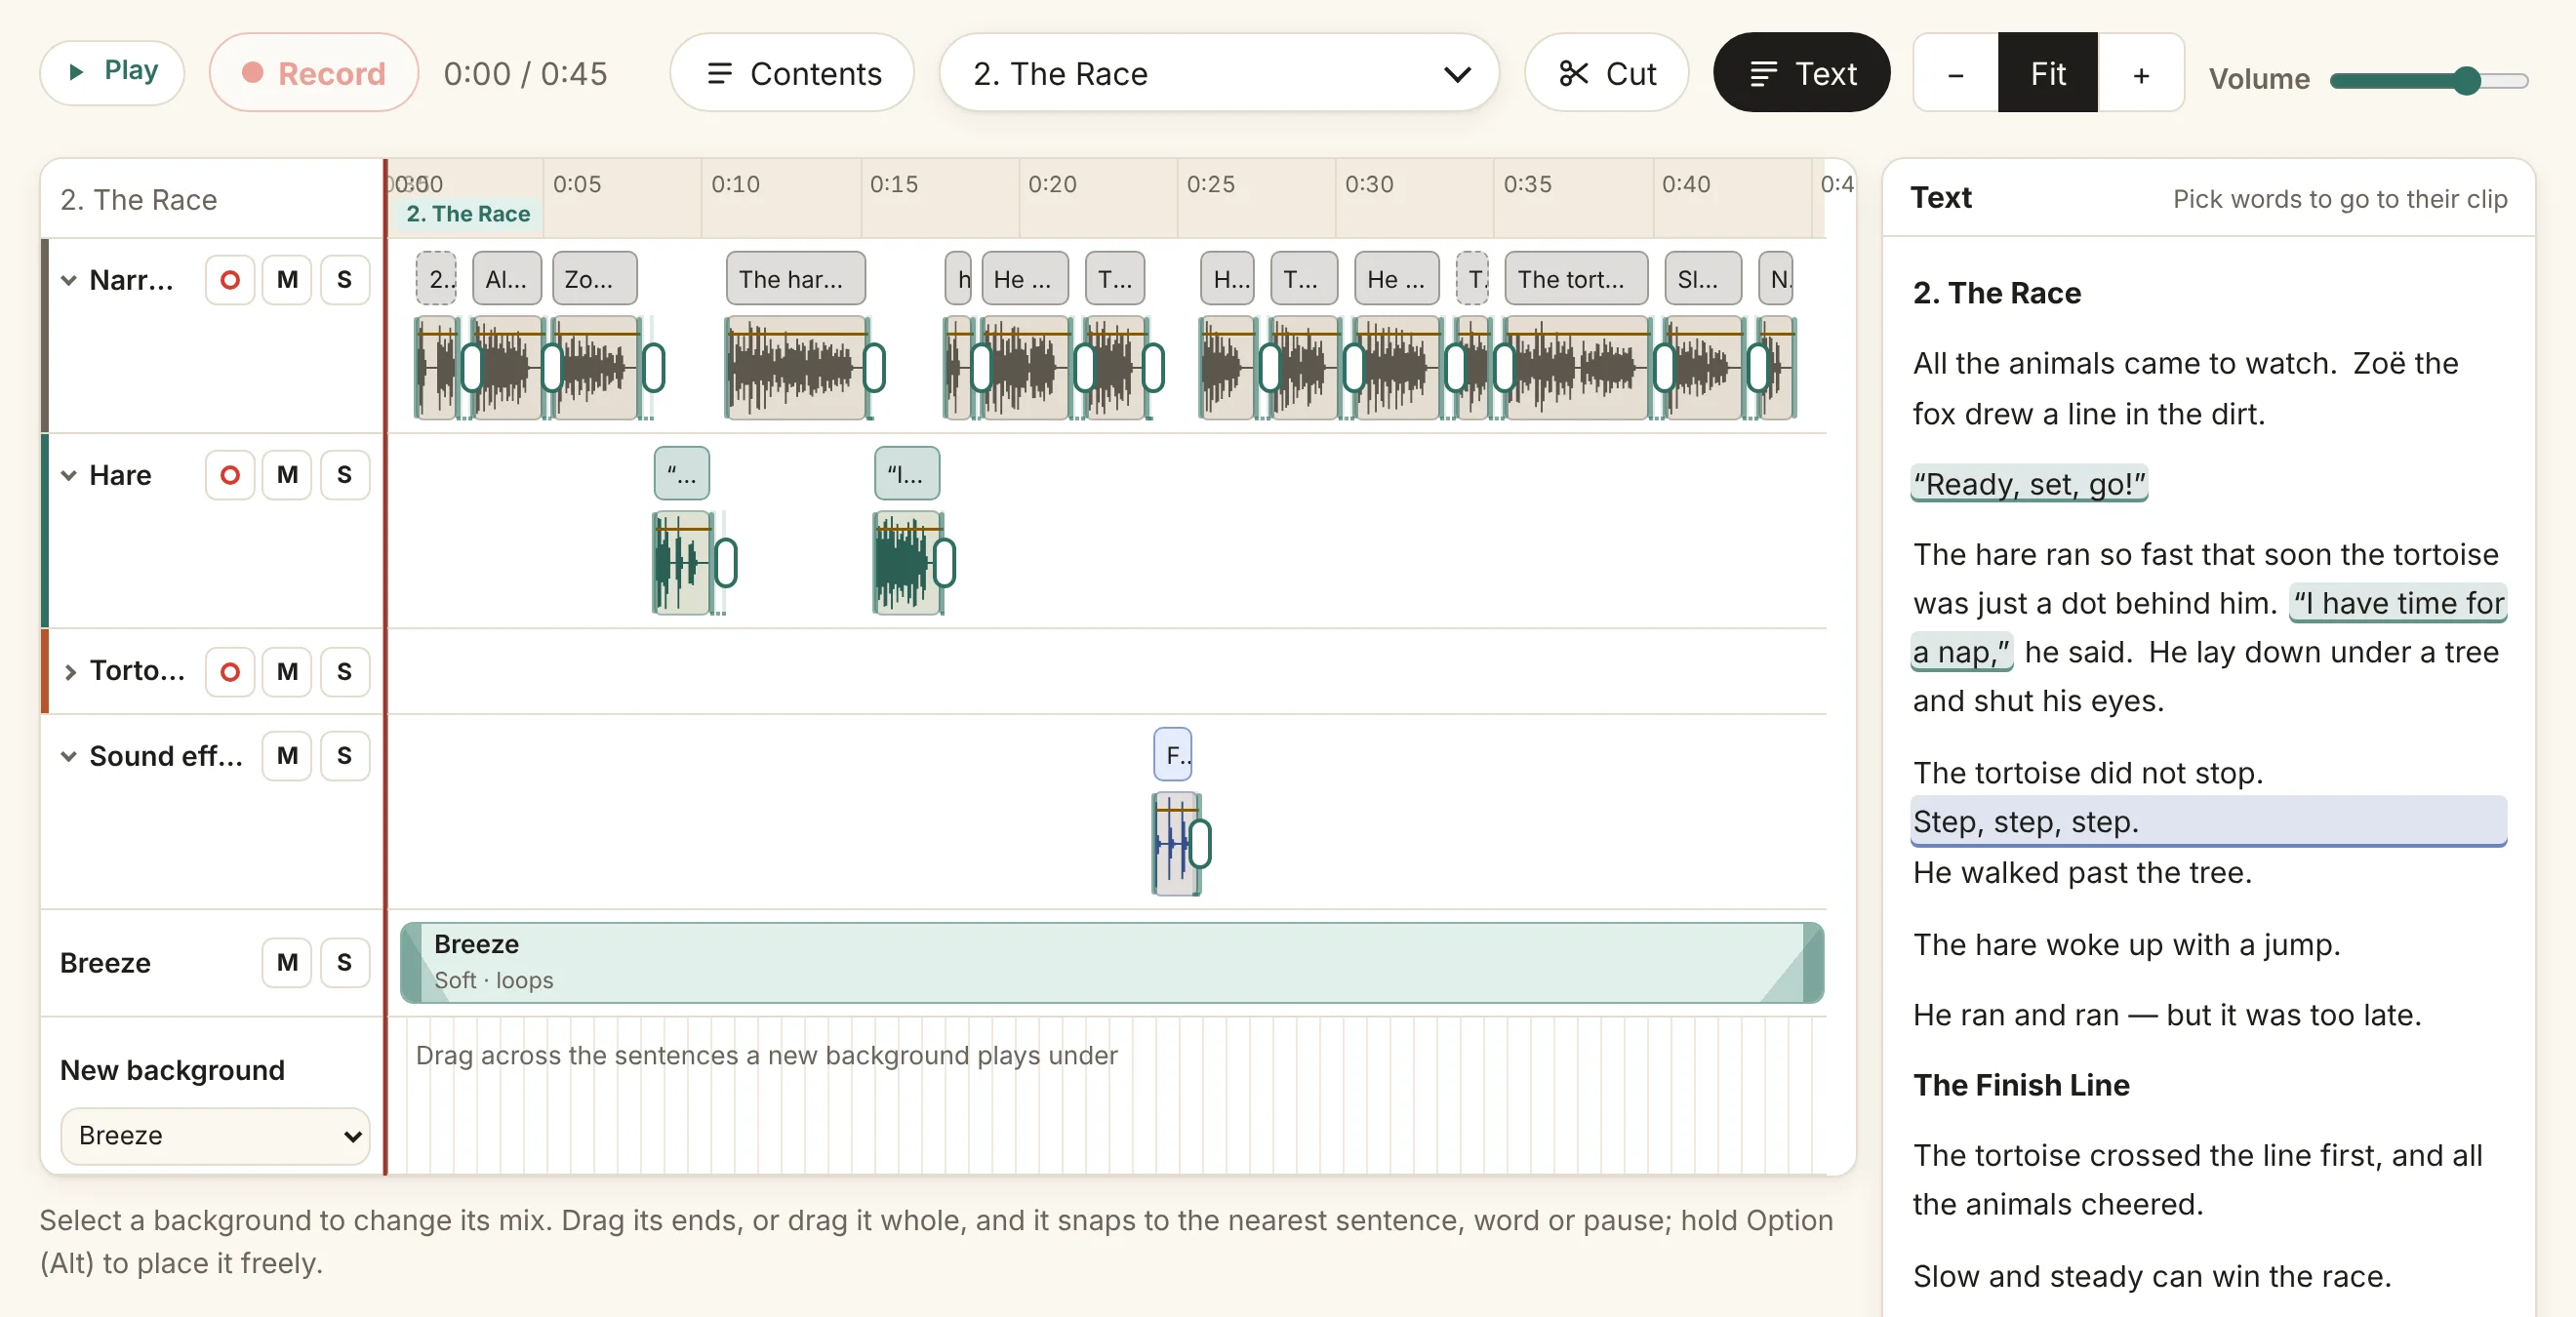Mute the Sound effects track
2576x1317 pixels.
(287, 756)
